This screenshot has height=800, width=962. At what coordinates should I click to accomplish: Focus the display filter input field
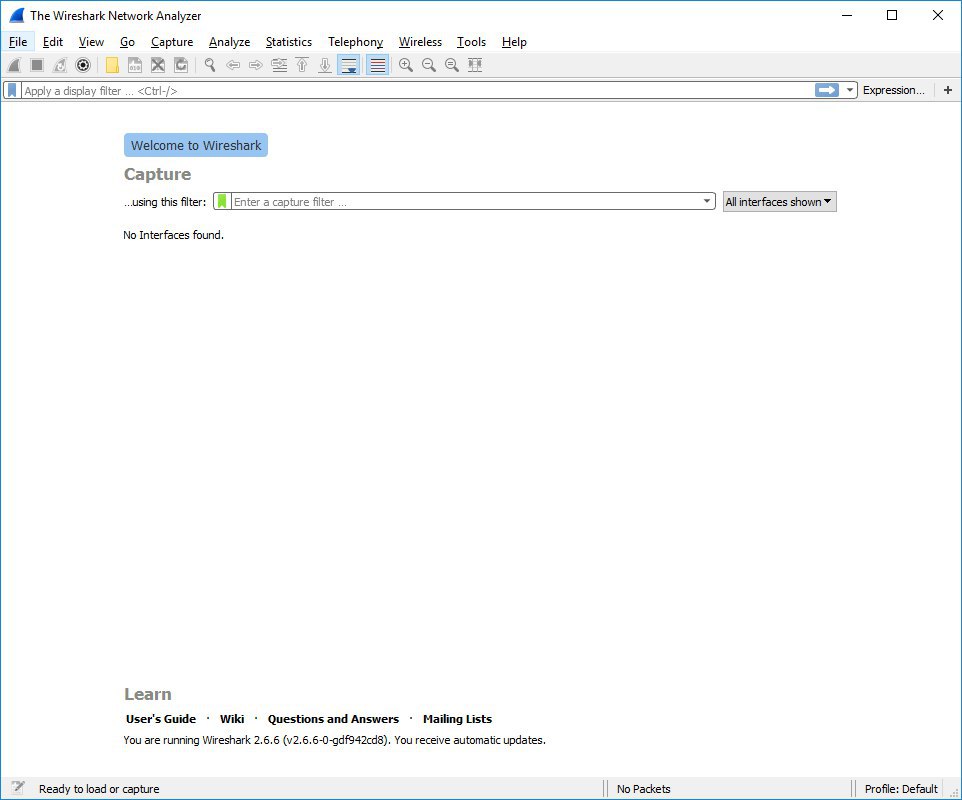(417, 91)
